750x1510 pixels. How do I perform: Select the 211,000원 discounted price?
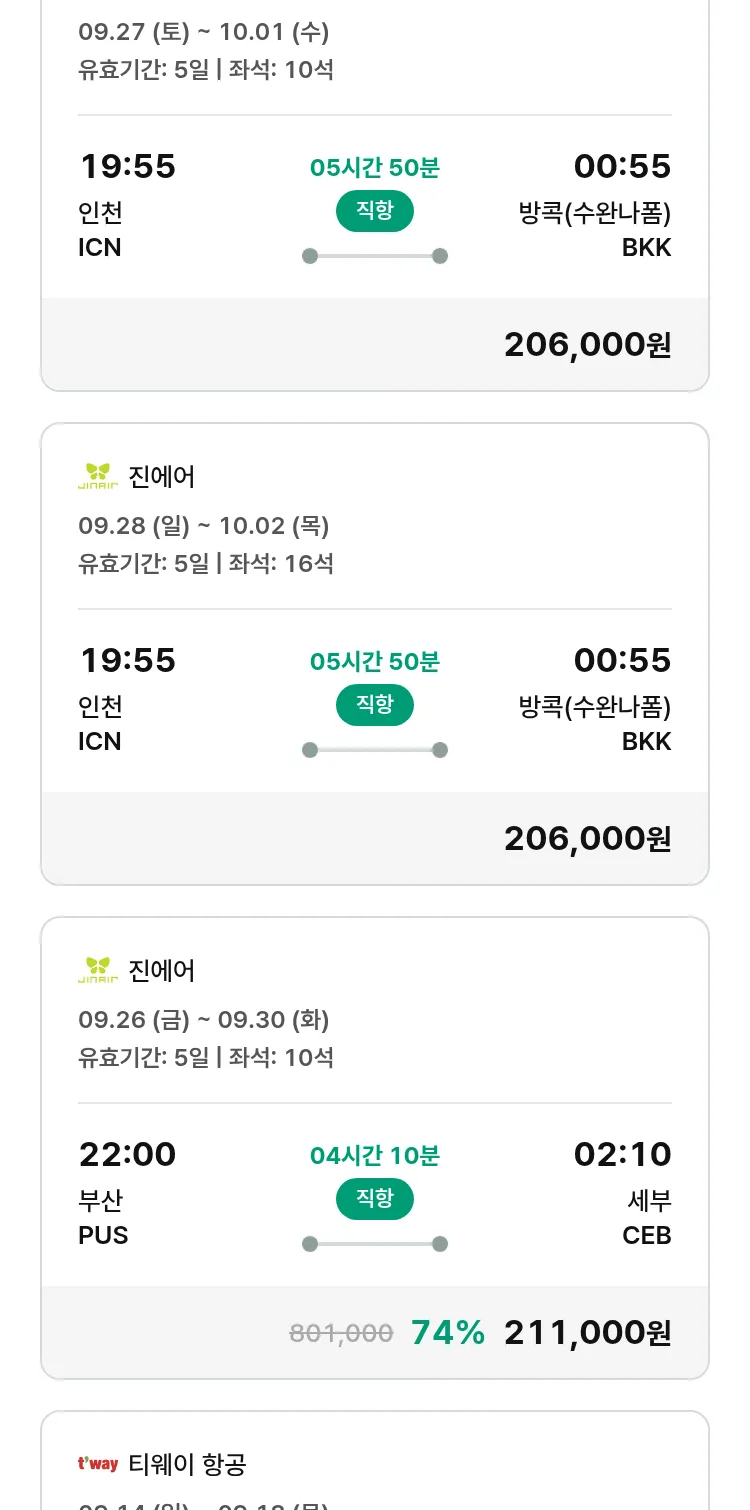point(587,1332)
